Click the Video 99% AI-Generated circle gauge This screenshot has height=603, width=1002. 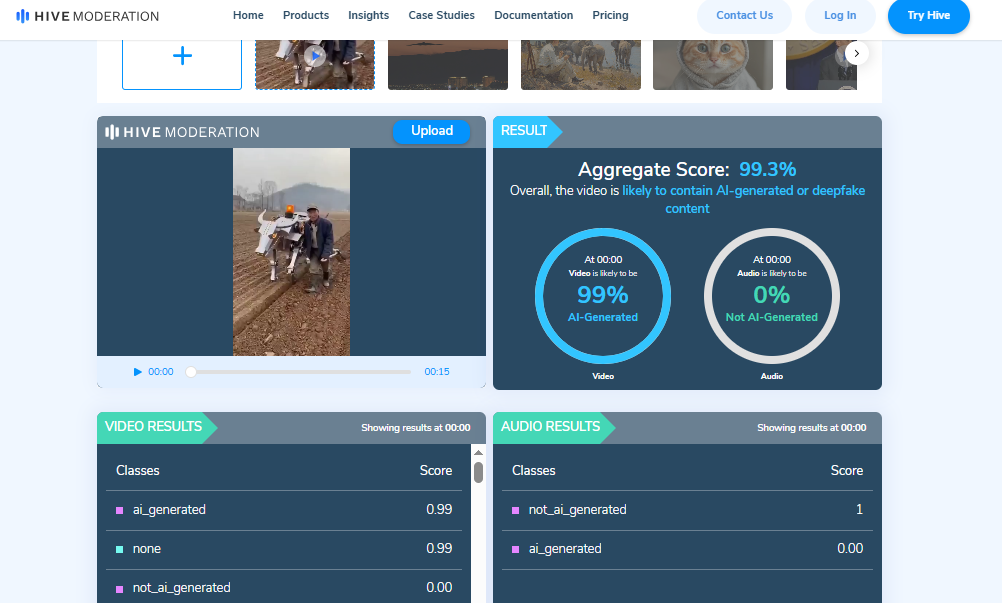point(602,295)
